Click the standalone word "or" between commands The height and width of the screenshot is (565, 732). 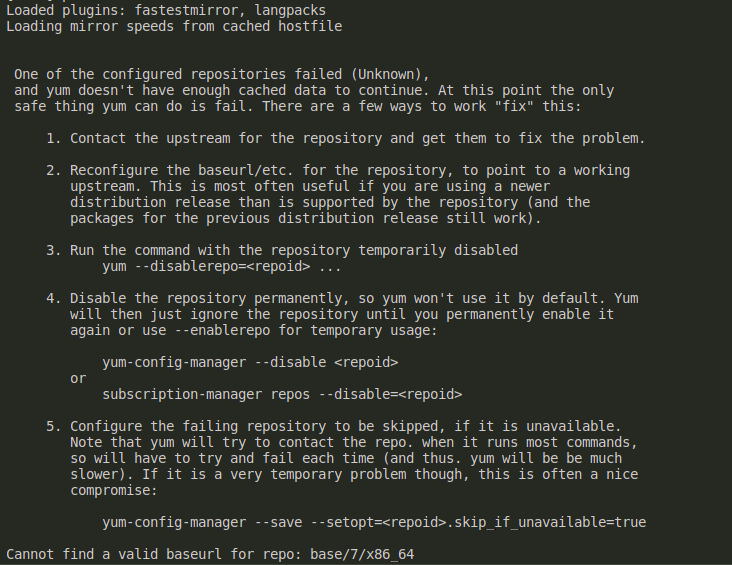[x=78, y=378]
